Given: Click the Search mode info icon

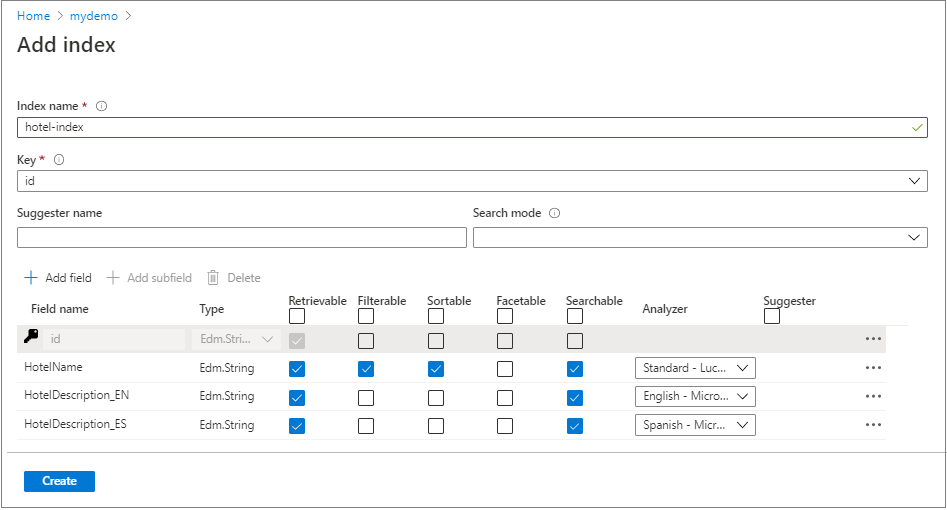Looking at the screenshot, I should [x=555, y=213].
